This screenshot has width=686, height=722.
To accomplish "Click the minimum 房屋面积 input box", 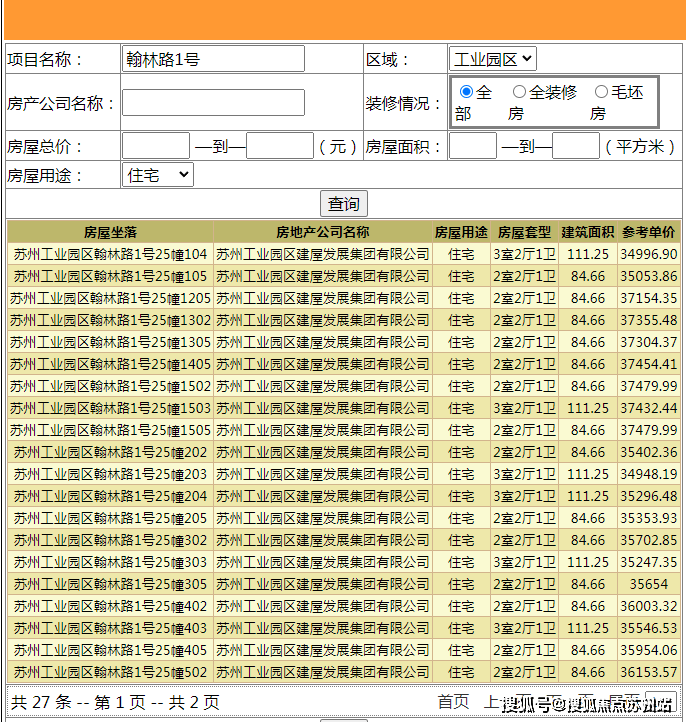I will [473, 146].
